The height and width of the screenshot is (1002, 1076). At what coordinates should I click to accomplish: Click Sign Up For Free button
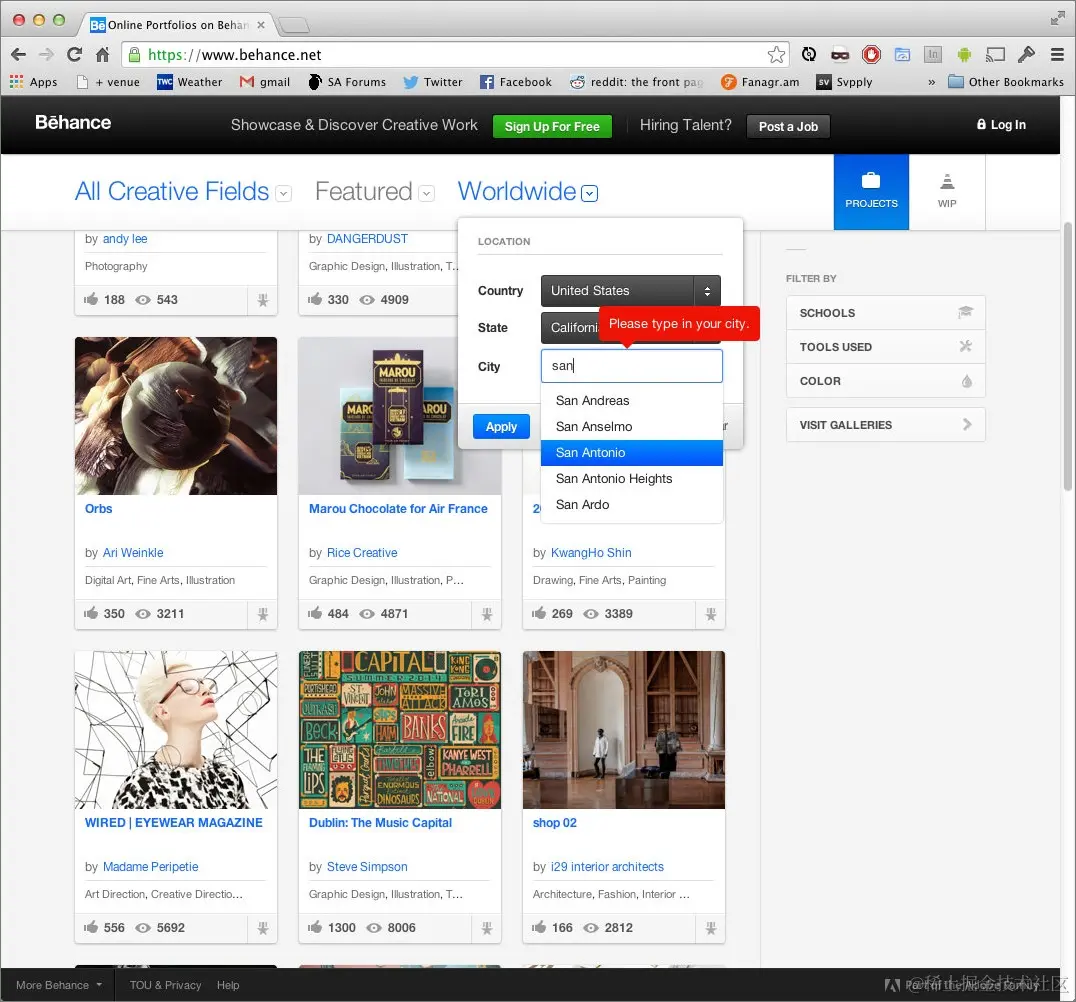(x=552, y=126)
